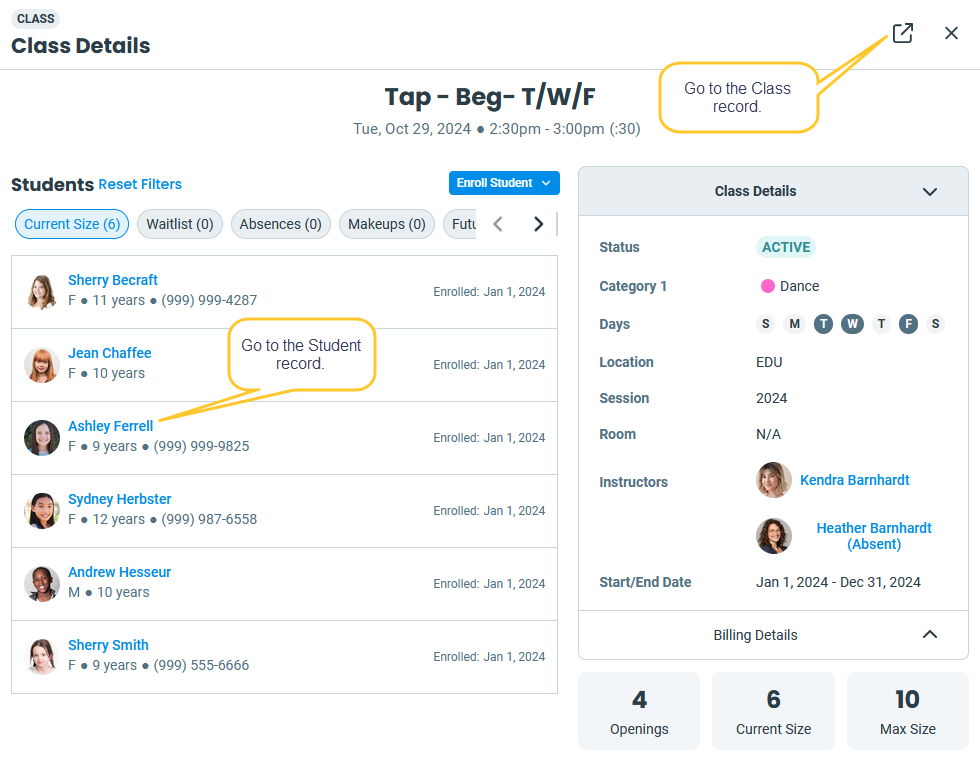
Task: Open instructor Kendra Barnhardt's record
Action: (854, 480)
